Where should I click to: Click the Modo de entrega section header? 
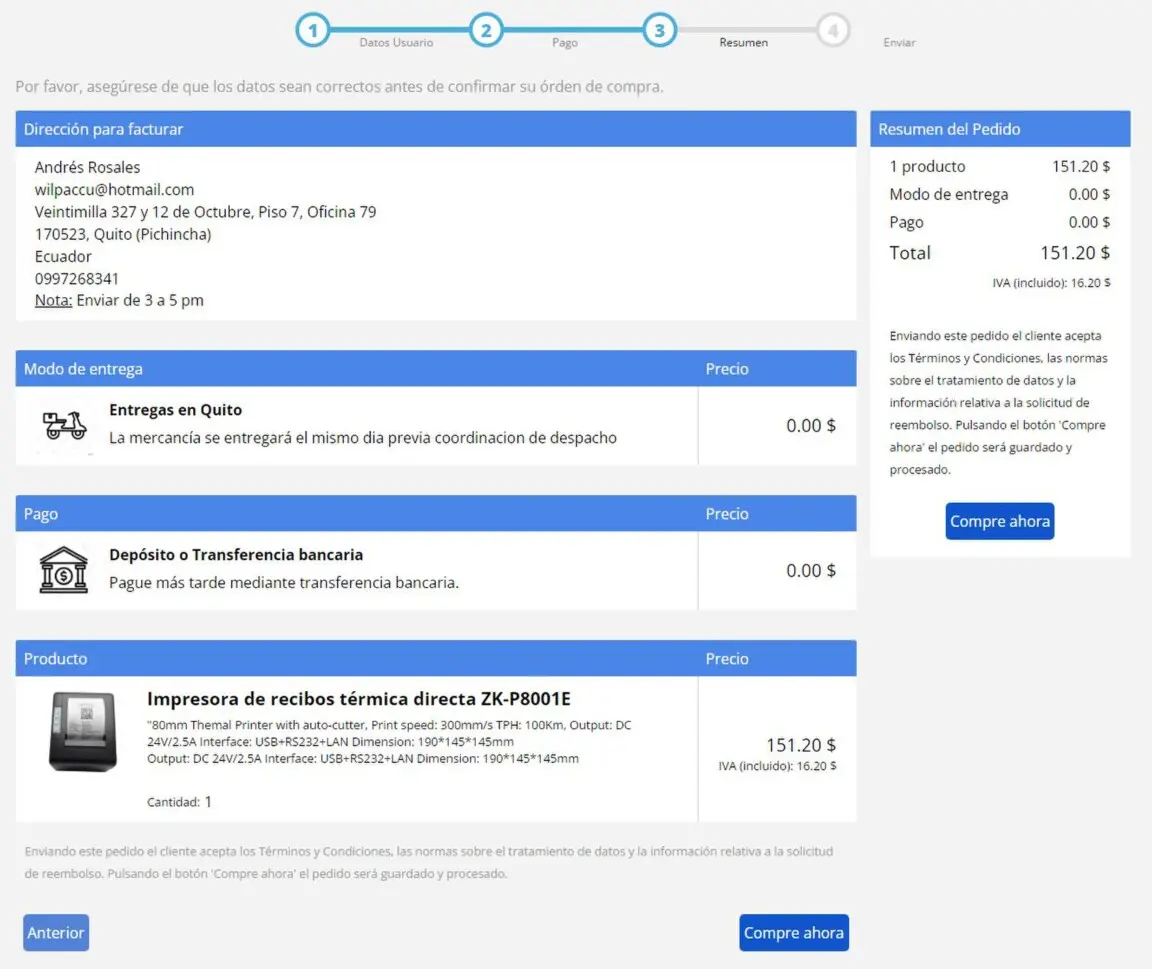point(84,369)
